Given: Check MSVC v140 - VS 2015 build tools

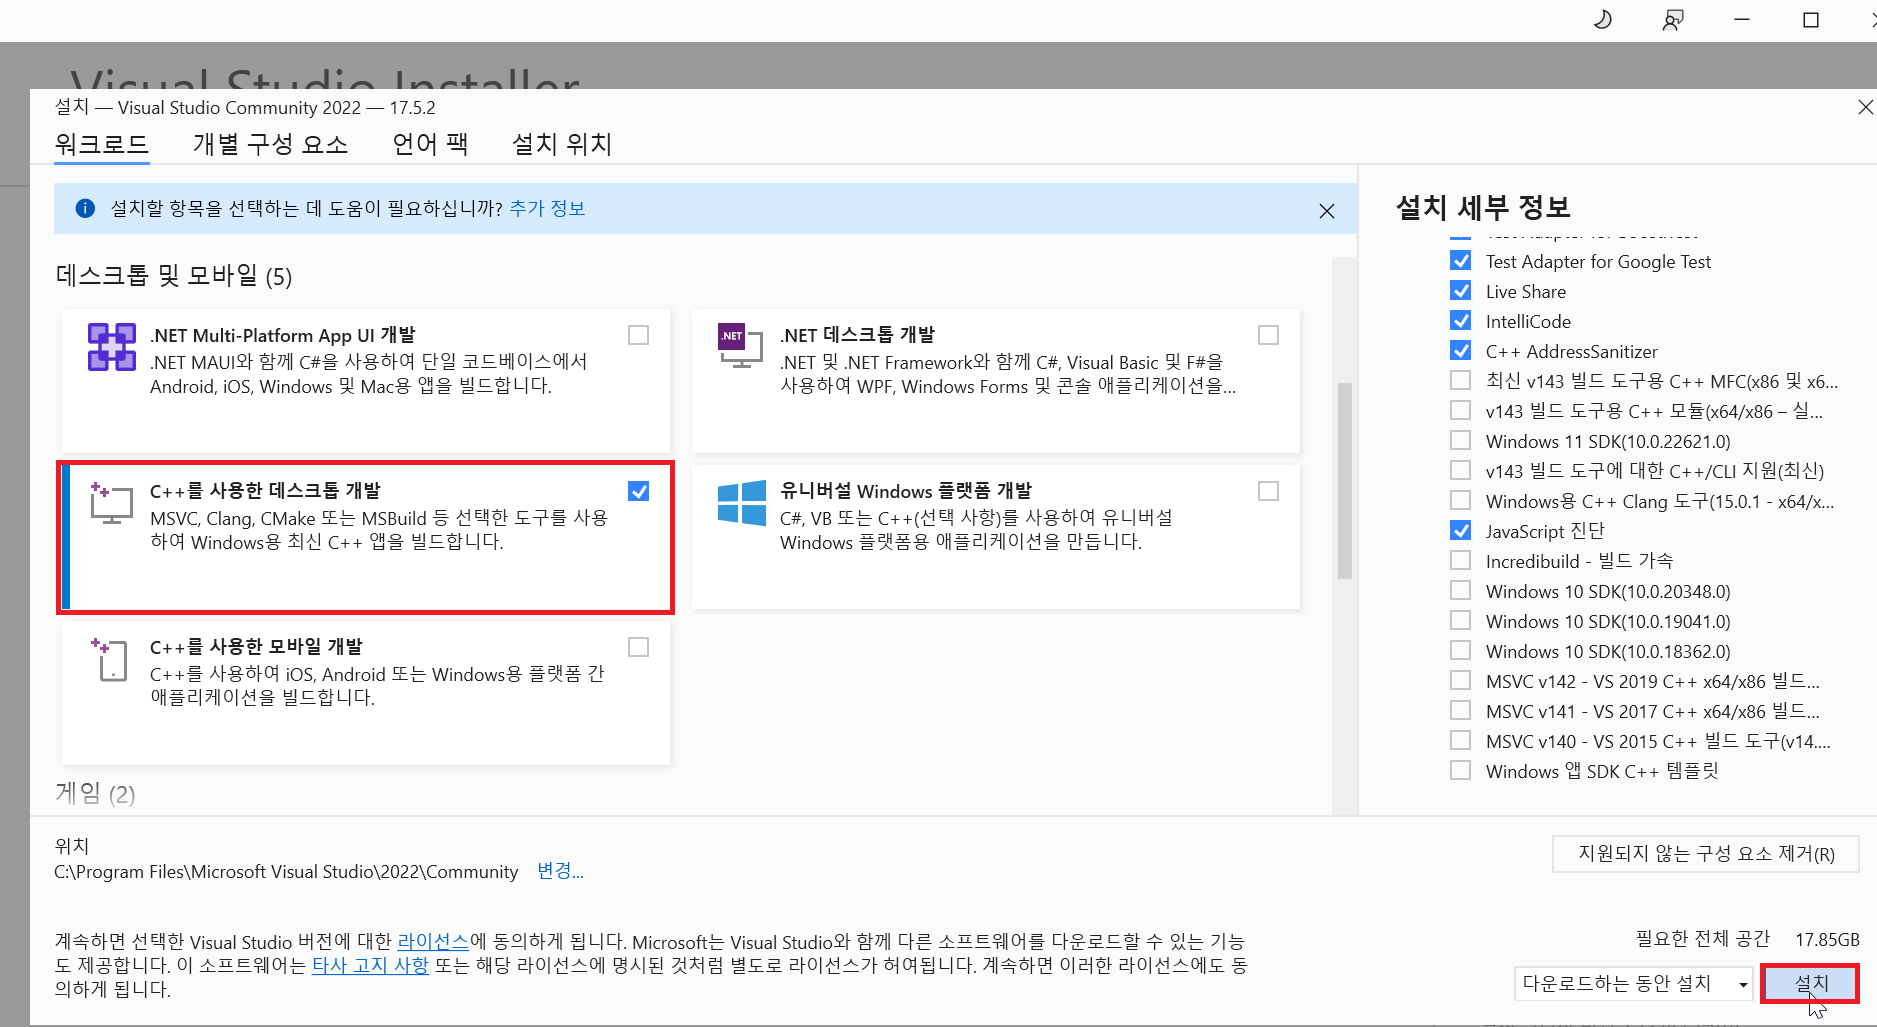Looking at the screenshot, I should (1460, 741).
